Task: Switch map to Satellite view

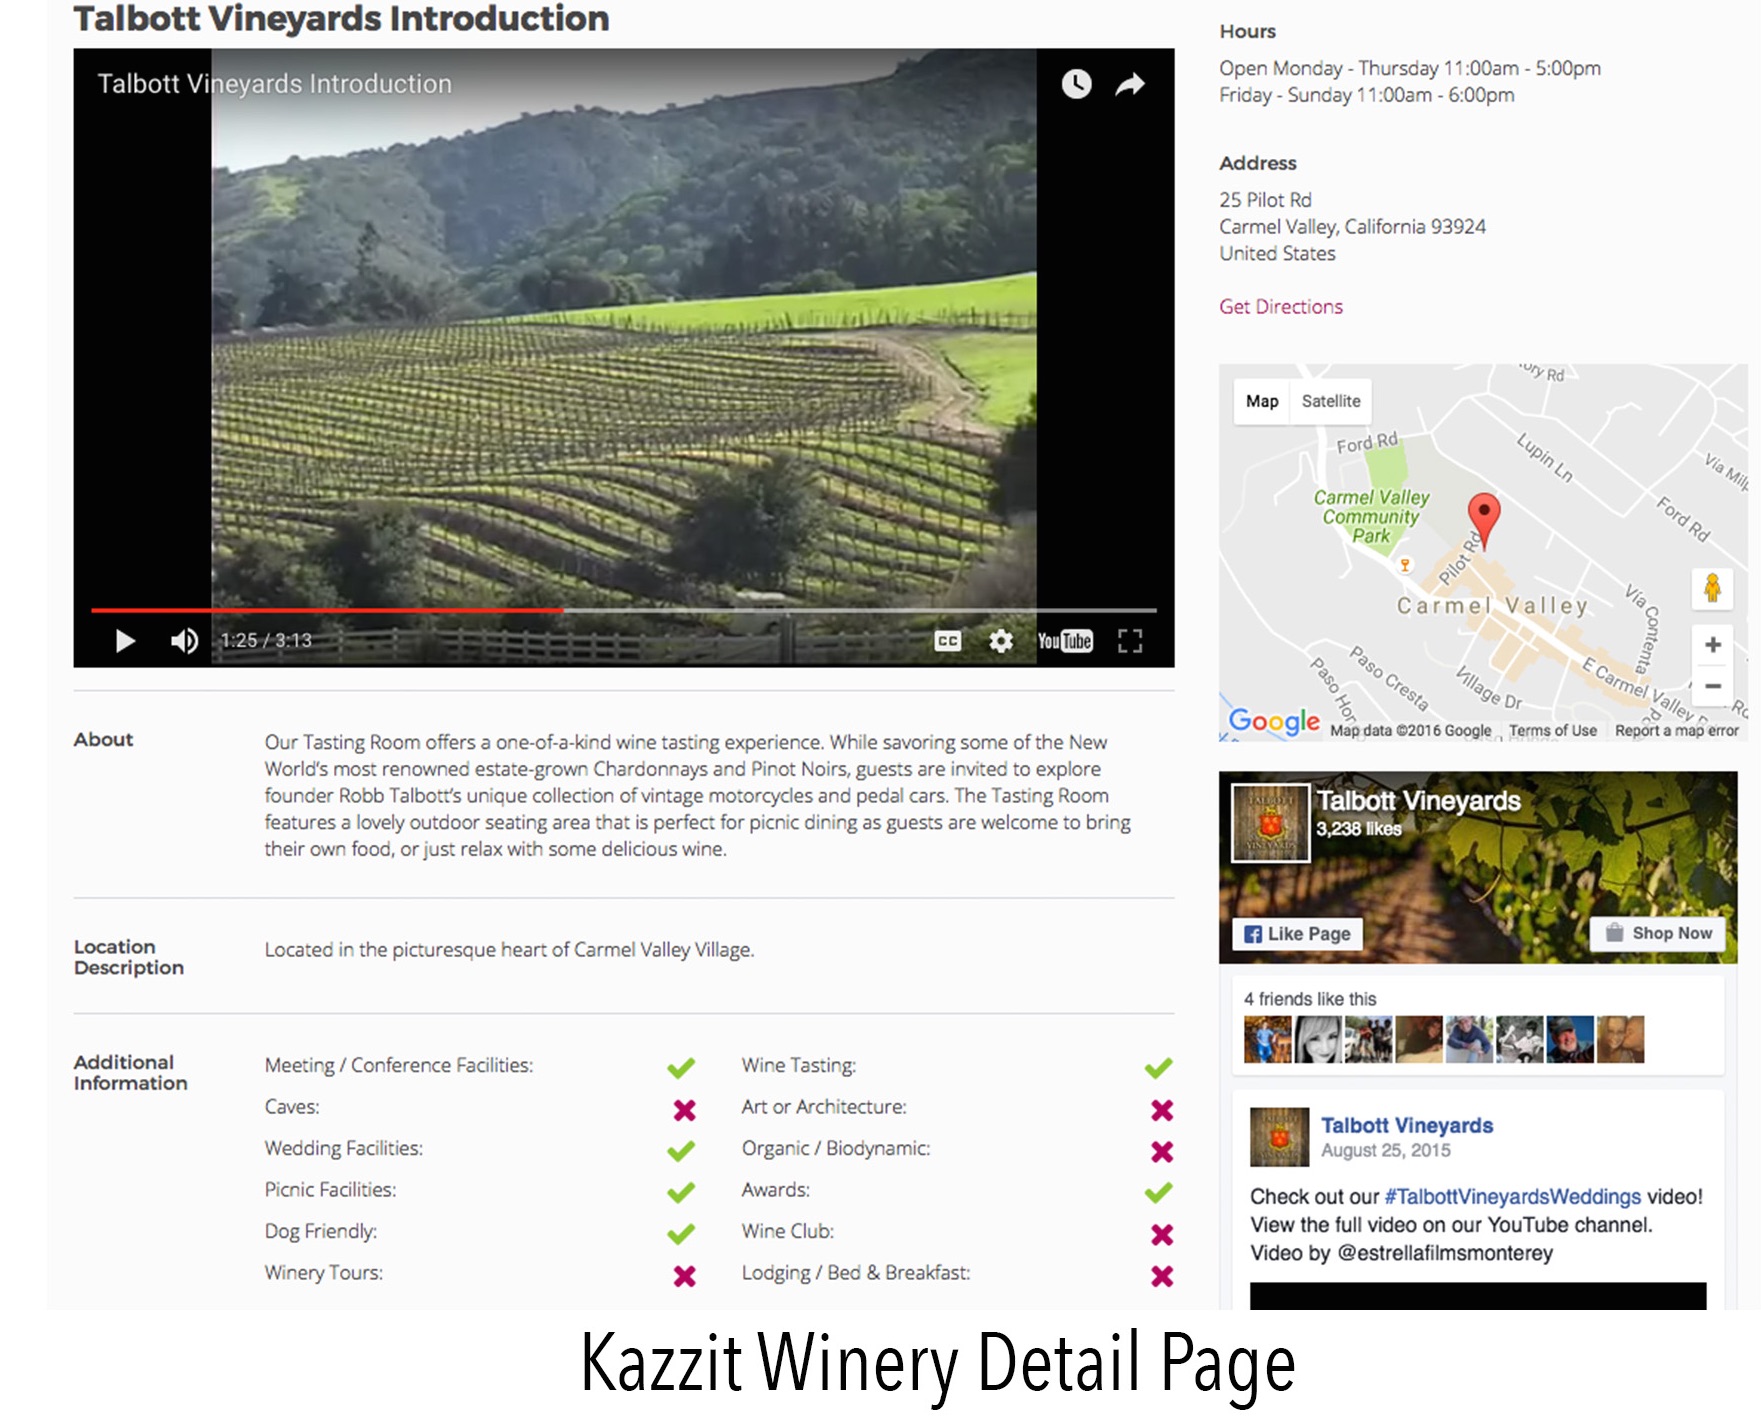Action: click(1331, 401)
